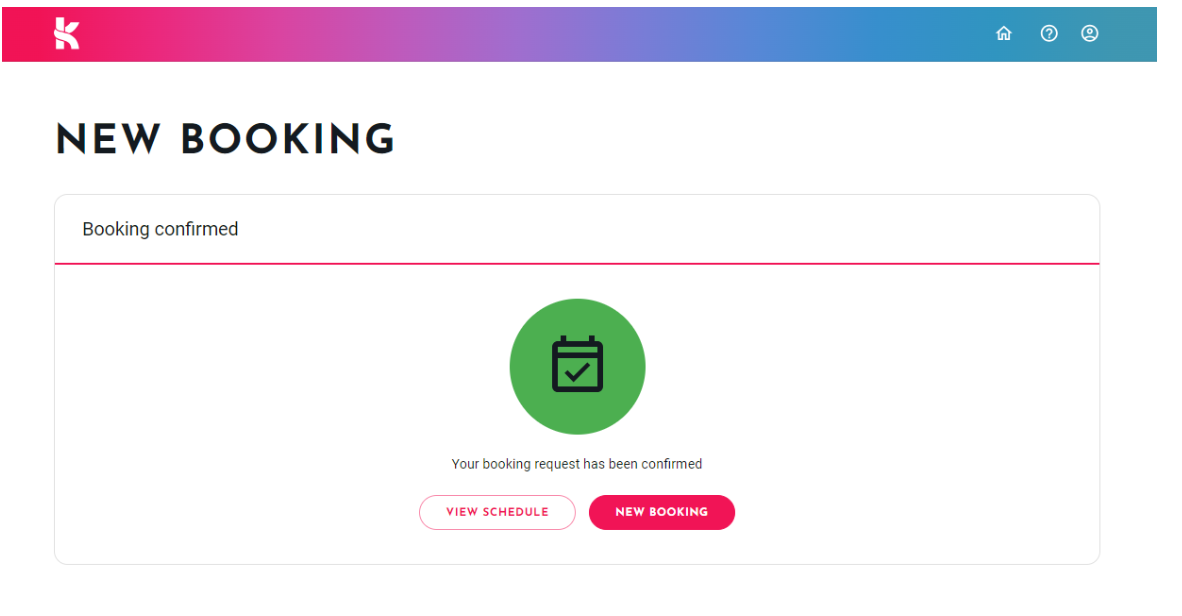Start another booking with pink New Booking button
1182x616 pixels.
(662, 512)
